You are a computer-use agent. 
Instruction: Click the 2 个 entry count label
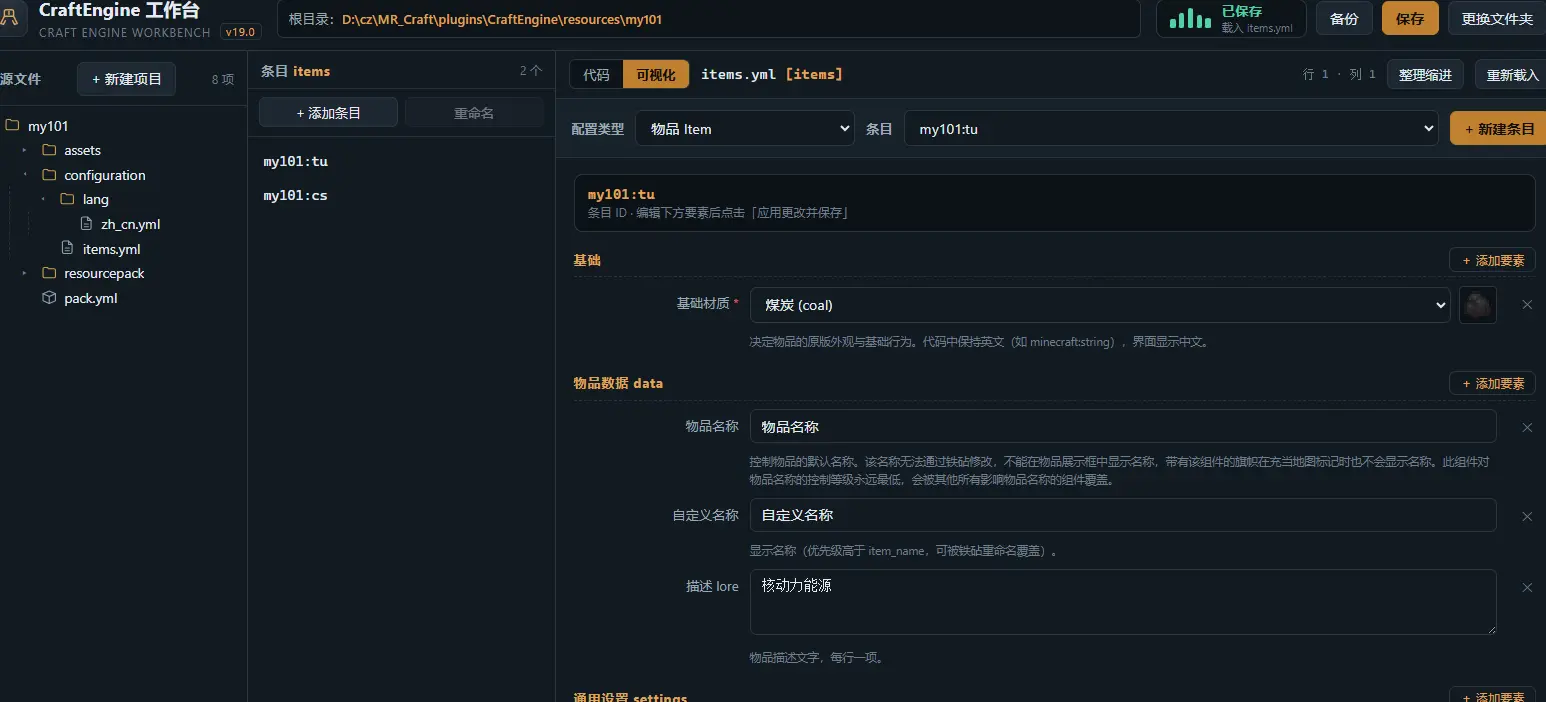[531, 71]
